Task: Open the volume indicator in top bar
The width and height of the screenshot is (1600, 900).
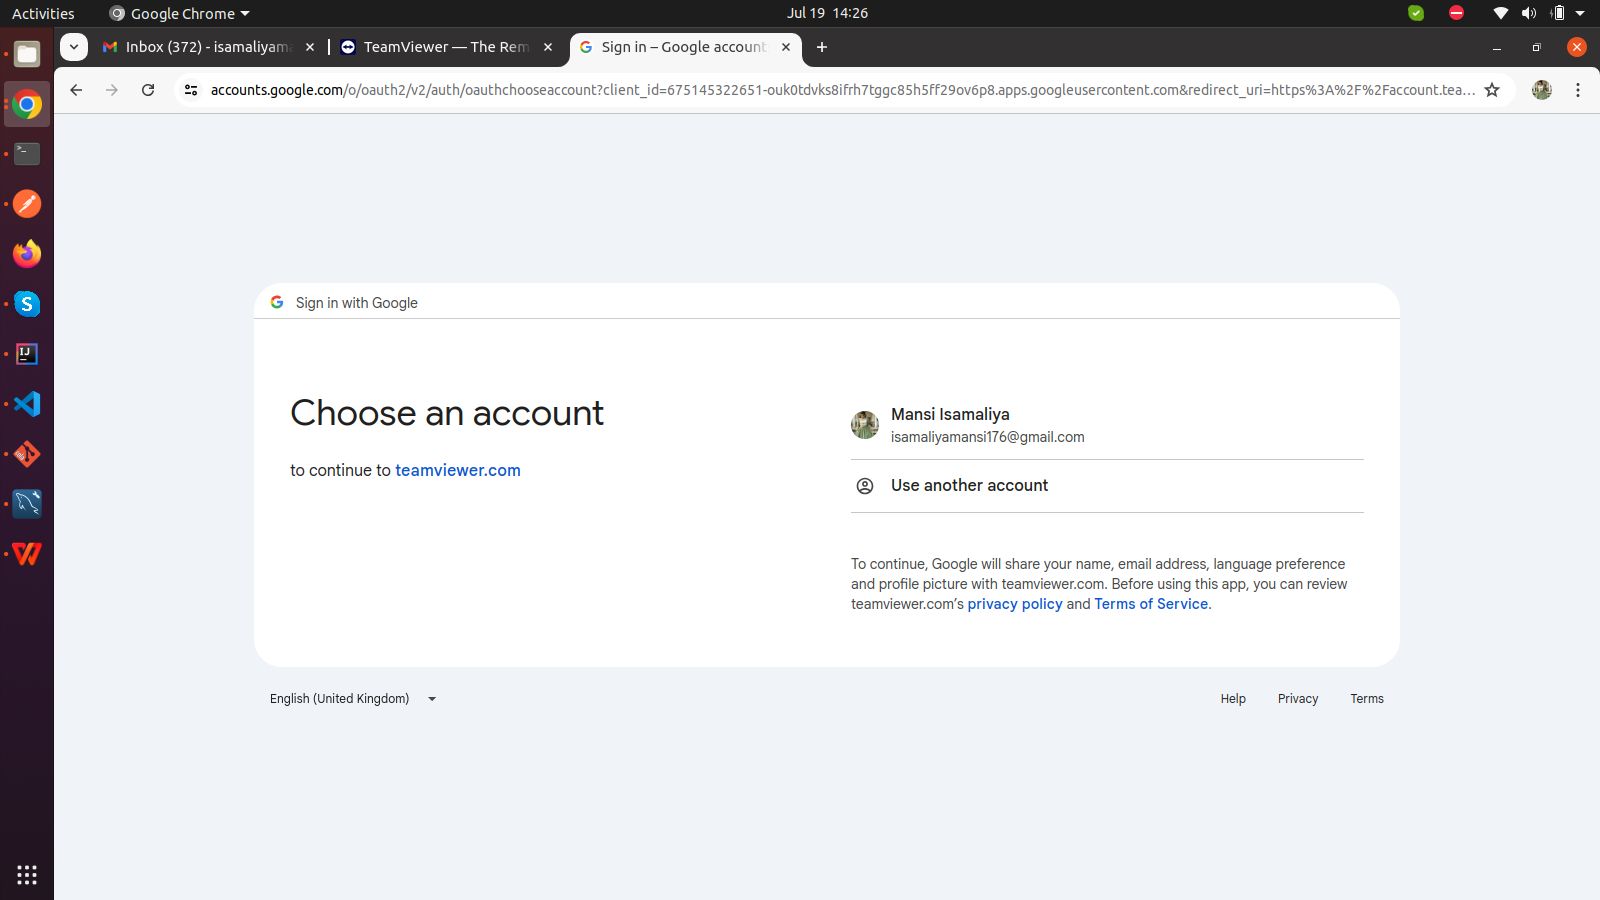Action: click(x=1529, y=13)
